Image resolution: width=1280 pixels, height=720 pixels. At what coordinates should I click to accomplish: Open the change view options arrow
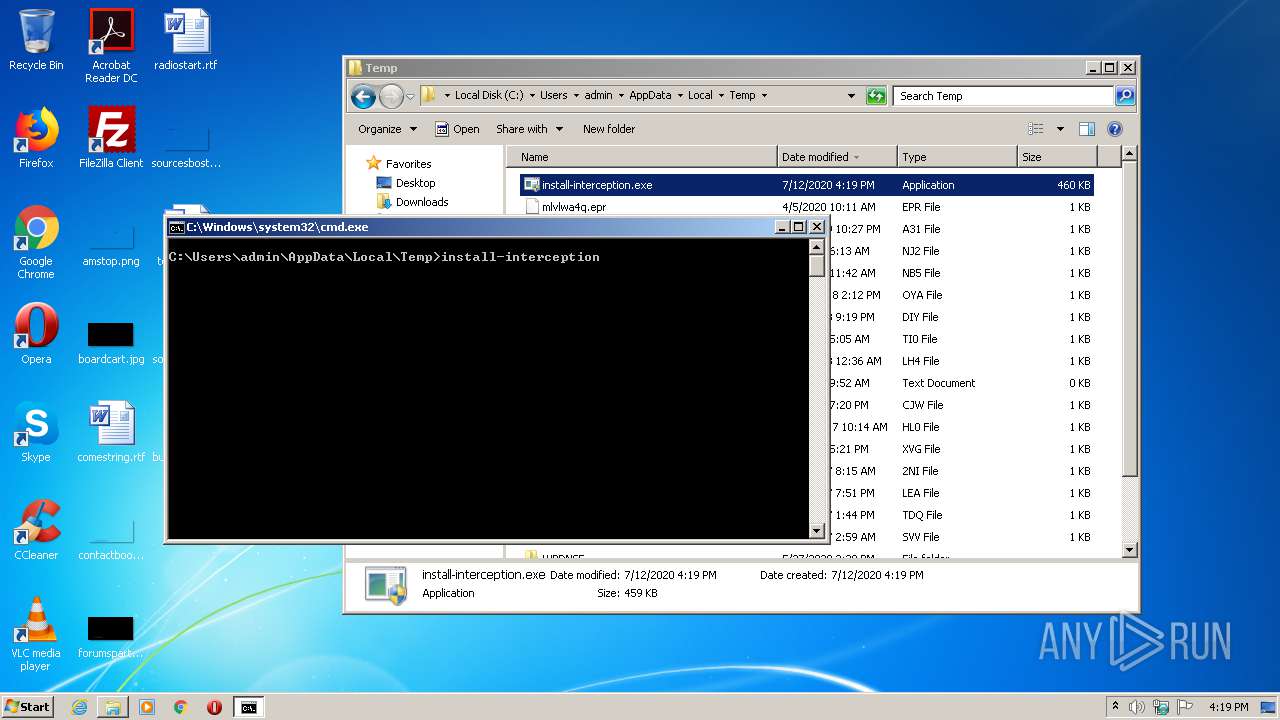1060,129
